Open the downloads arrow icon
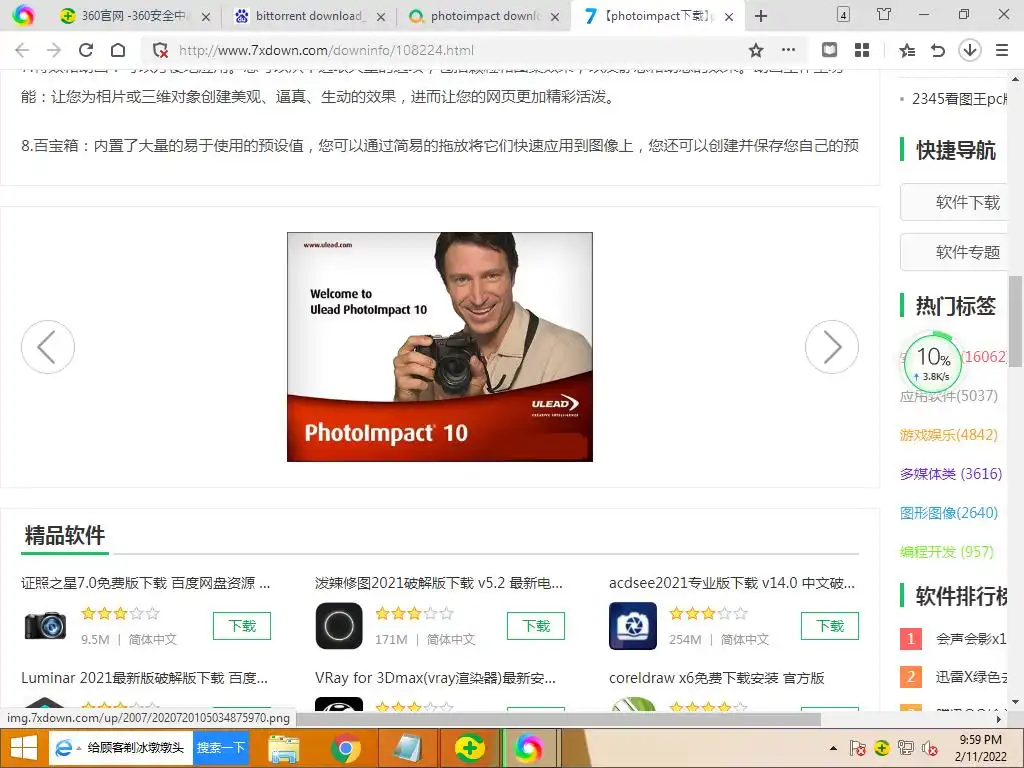 point(970,50)
